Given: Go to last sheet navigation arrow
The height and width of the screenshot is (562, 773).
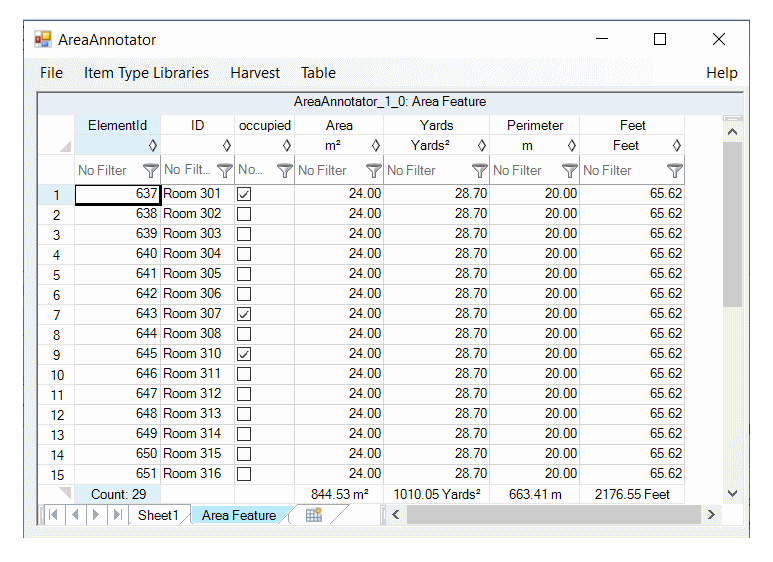Looking at the screenshot, I should pos(117,515).
